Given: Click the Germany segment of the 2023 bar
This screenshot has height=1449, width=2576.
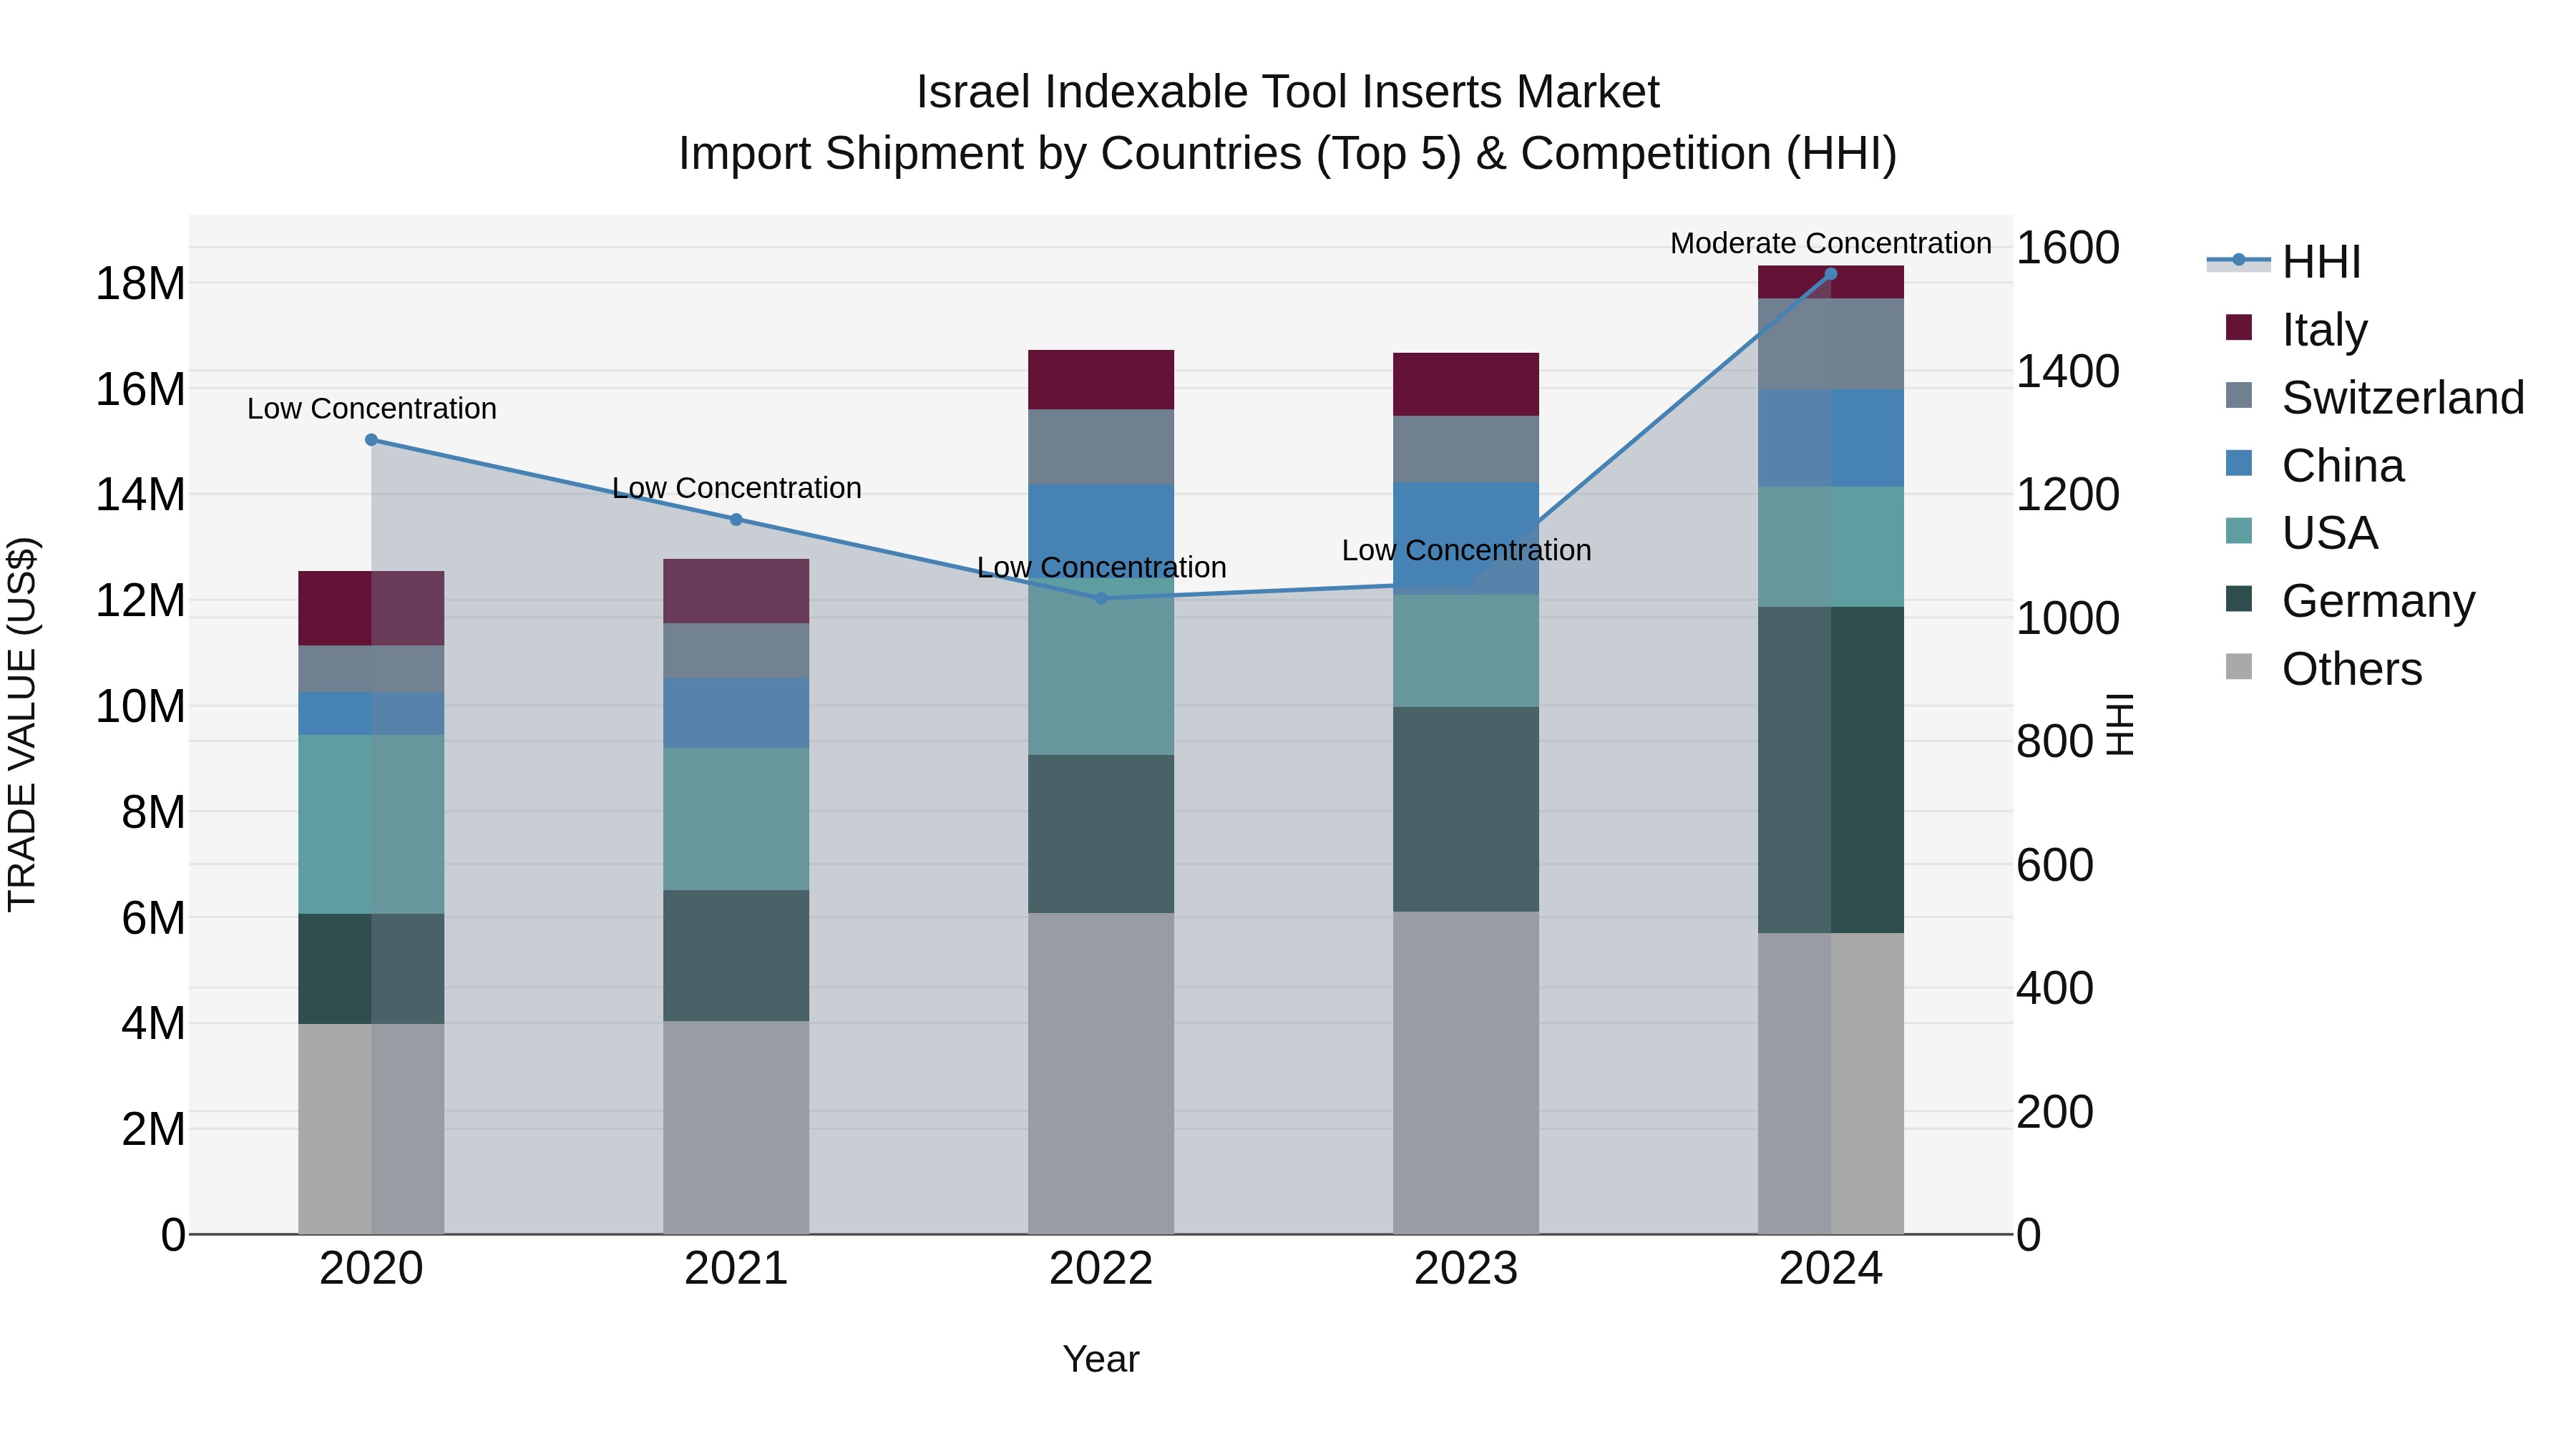Looking at the screenshot, I should [1466, 809].
